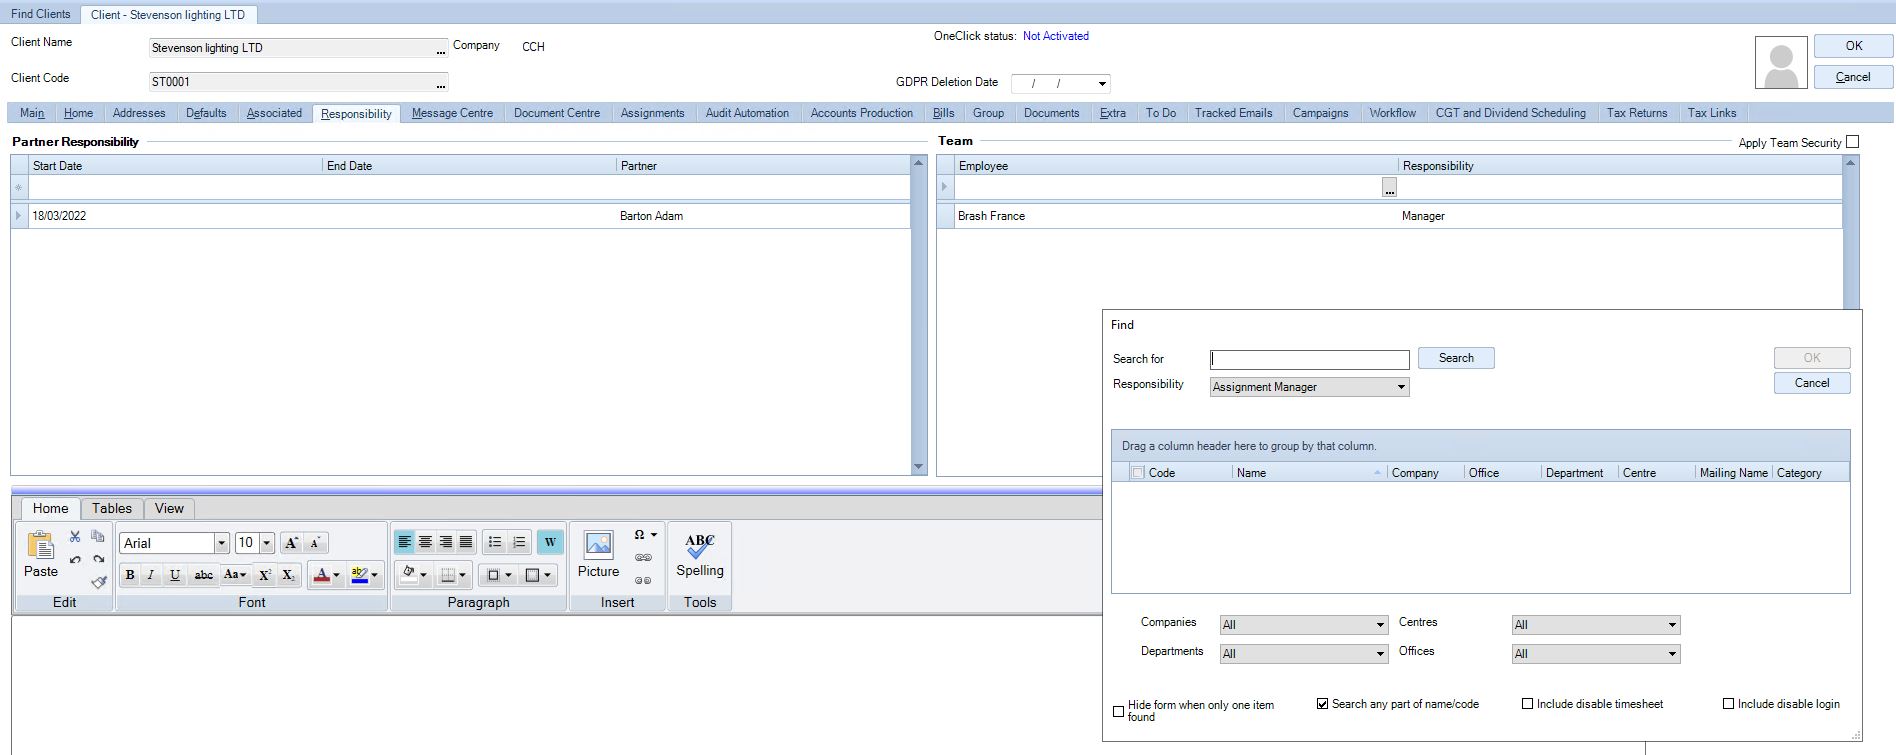Click Cancel in the Find dialog
The height and width of the screenshot is (755, 1896).
1812,383
